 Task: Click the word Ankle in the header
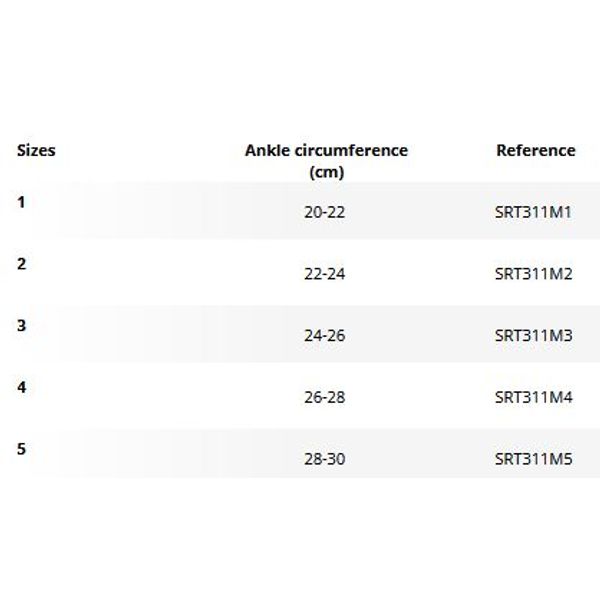[267, 150]
